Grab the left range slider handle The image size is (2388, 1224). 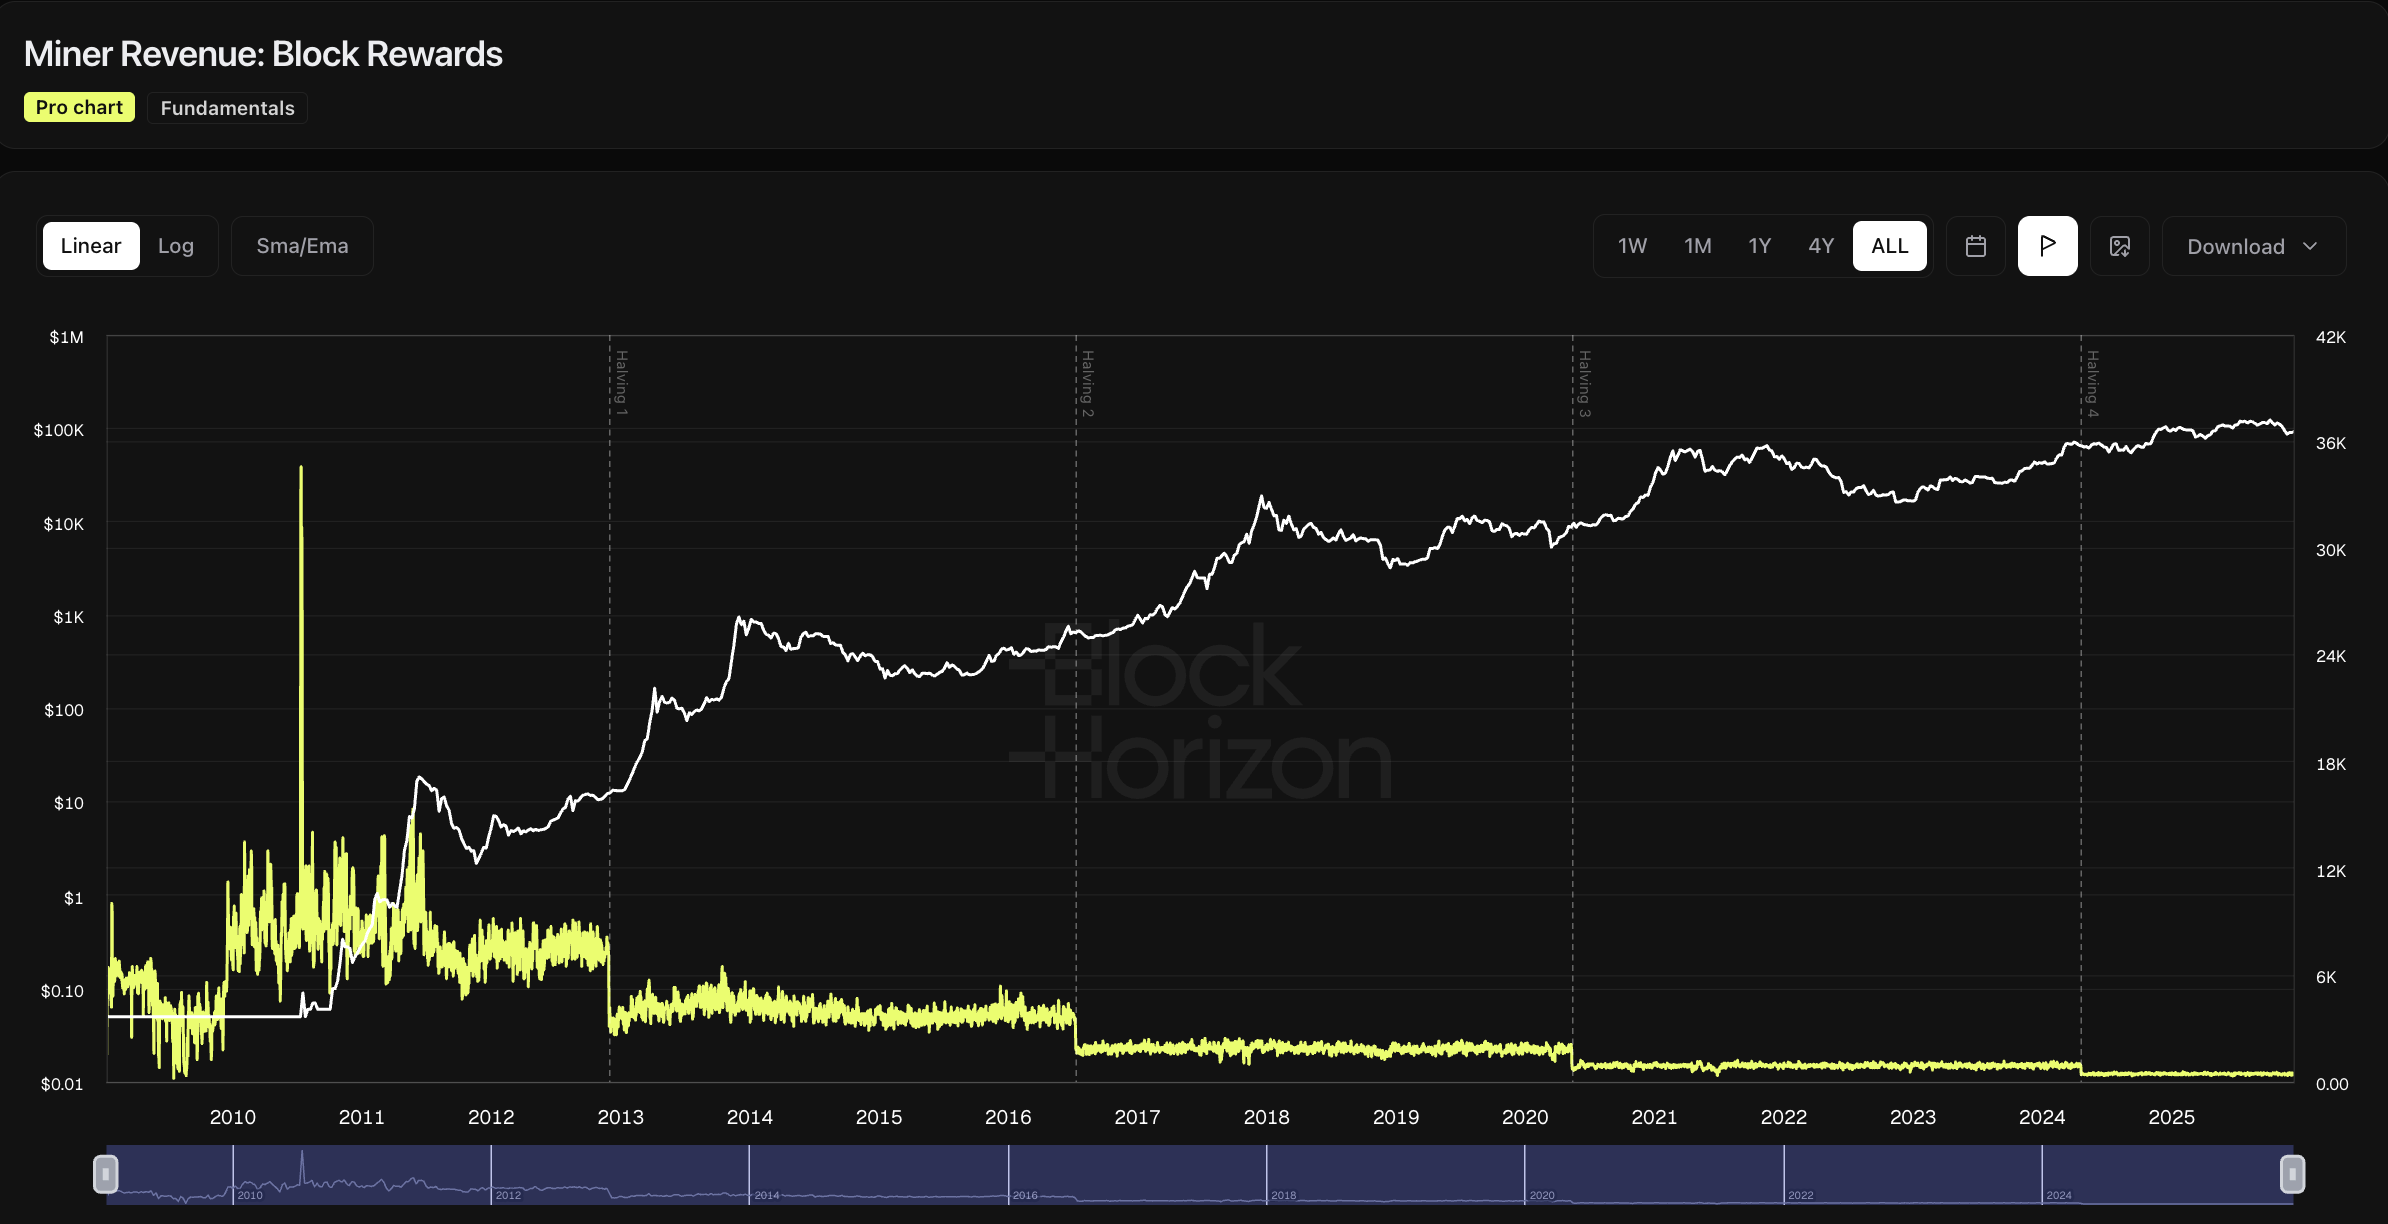[x=105, y=1173]
